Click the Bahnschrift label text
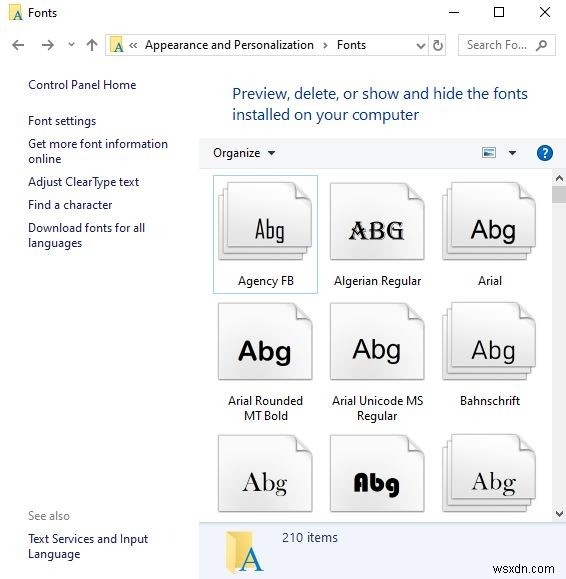The height and width of the screenshot is (579, 566). coord(490,401)
